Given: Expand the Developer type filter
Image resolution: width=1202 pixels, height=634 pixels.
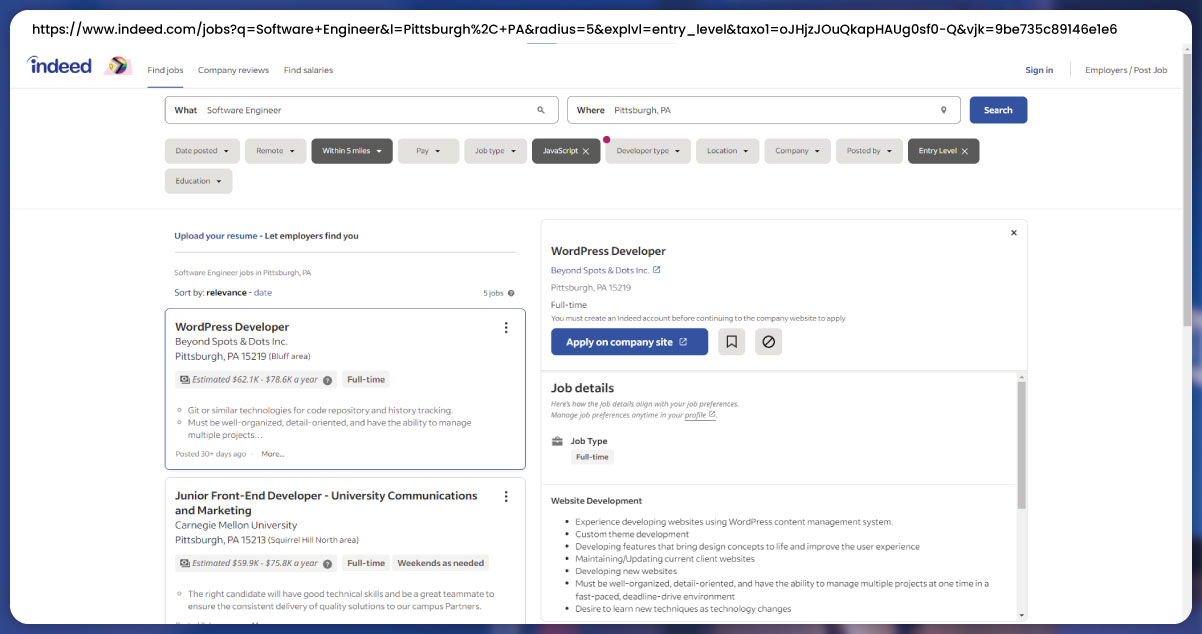Looking at the screenshot, I should 648,151.
